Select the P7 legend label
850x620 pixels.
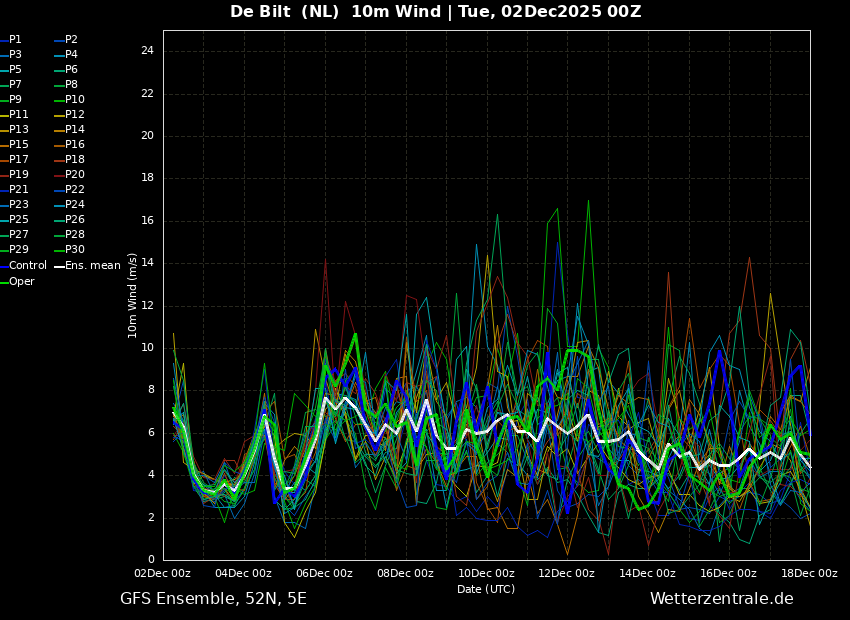point(15,85)
